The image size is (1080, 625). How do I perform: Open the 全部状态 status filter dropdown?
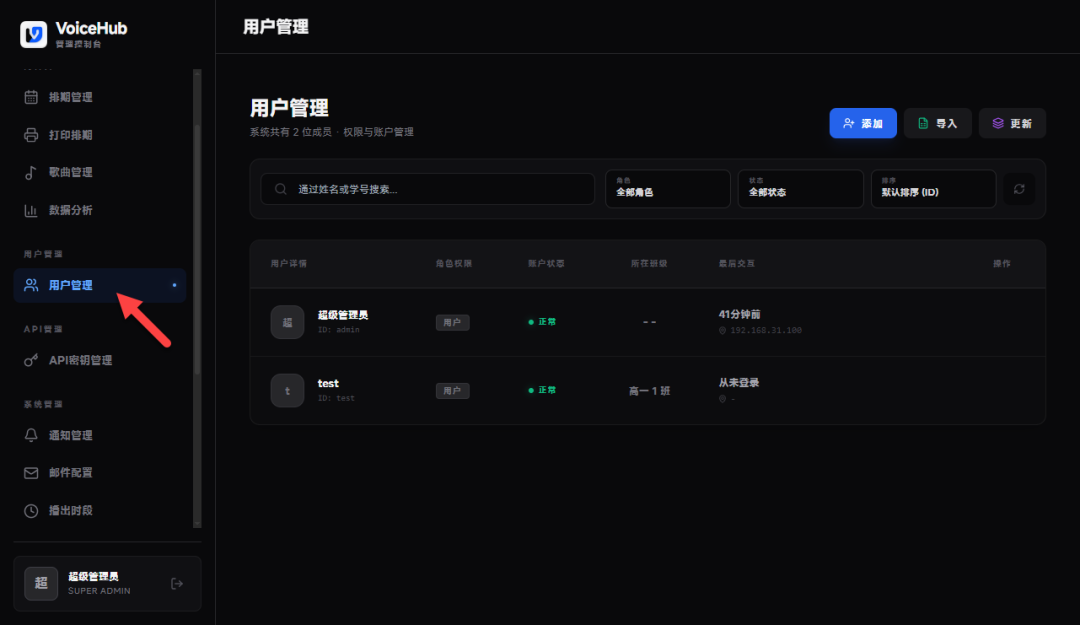coord(799,189)
